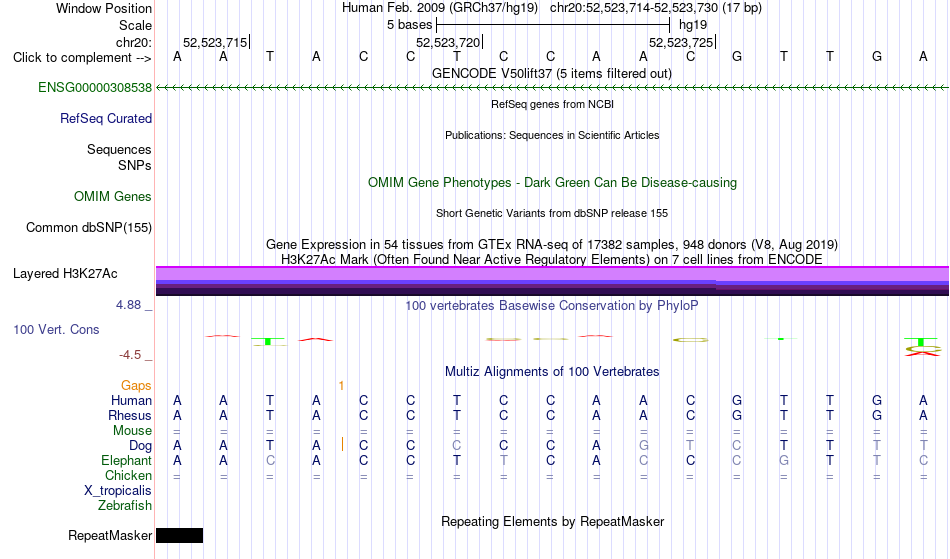Click the Human species label

[131, 400]
